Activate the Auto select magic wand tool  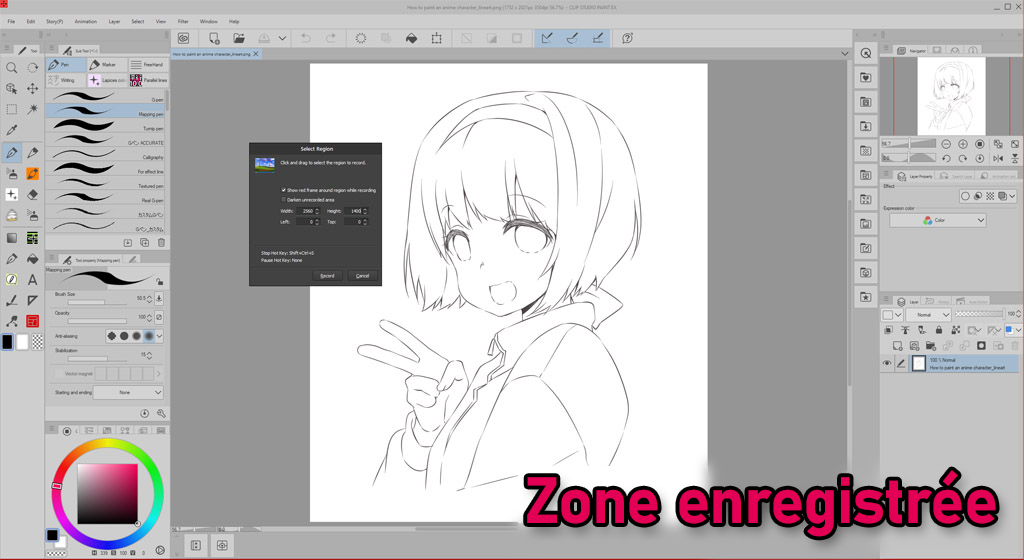pyautogui.click(x=33, y=109)
